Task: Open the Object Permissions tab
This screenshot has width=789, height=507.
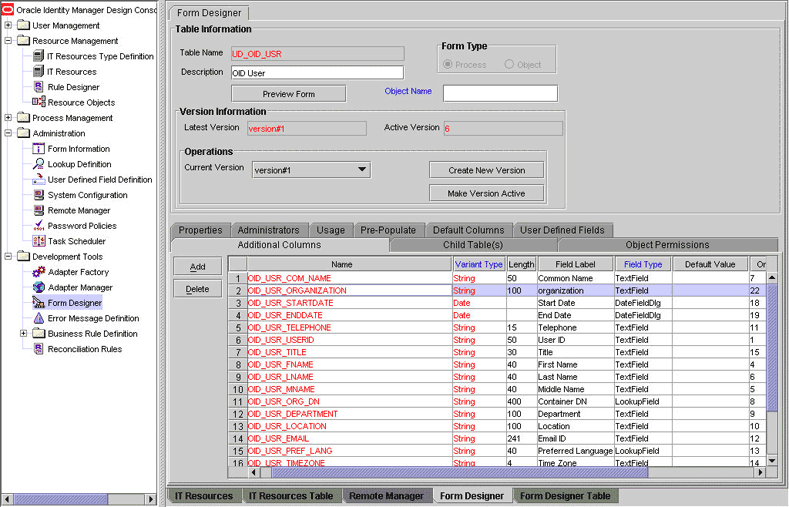Action: pyautogui.click(x=667, y=244)
